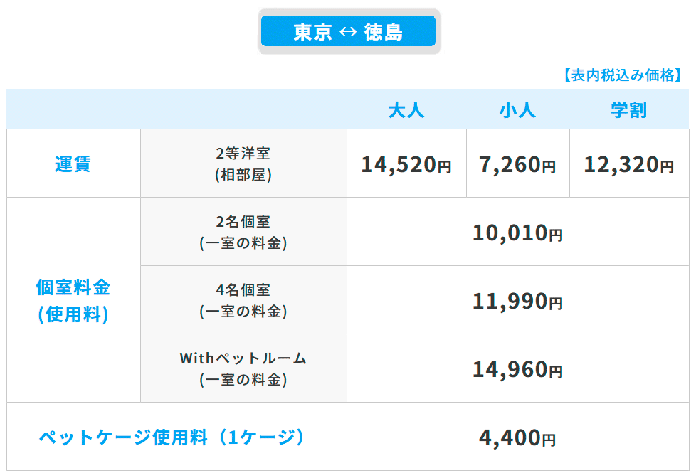
Task: Click the 2等洋室 (相部屋) room type cell
Action: point(243,164)
